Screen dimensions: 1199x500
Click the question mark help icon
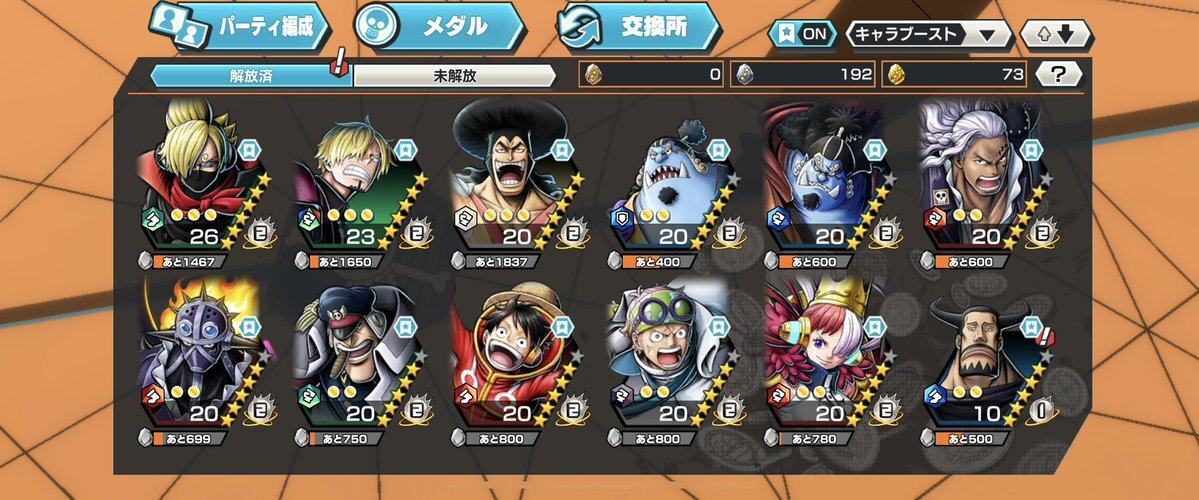(x=1058, y=74)
